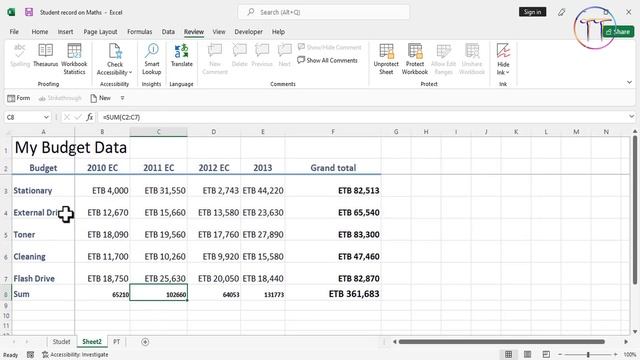Collapse the ribbon with the chevron

629,82
